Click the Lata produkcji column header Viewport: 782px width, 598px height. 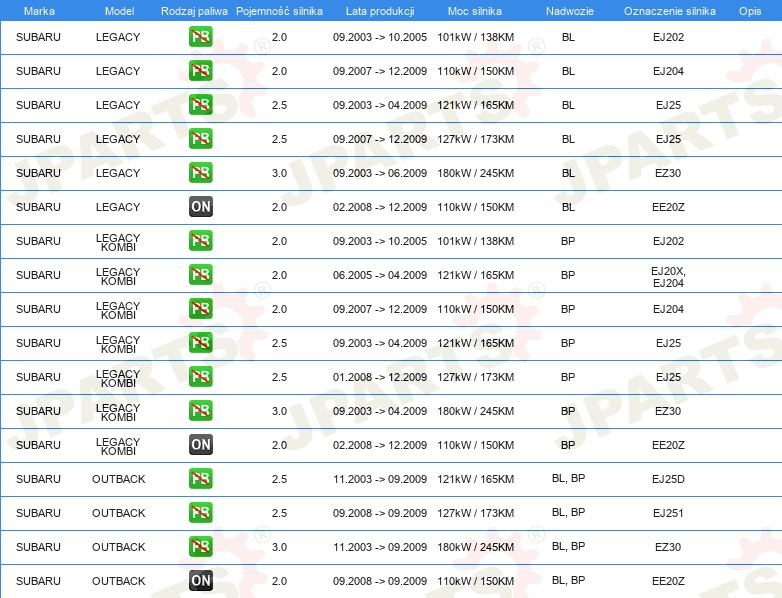380,11
